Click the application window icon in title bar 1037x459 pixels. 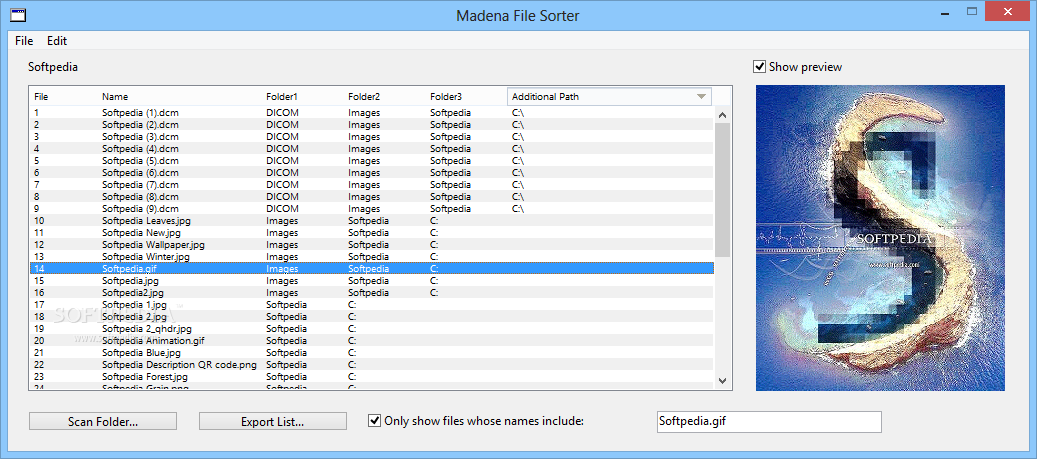19,13
